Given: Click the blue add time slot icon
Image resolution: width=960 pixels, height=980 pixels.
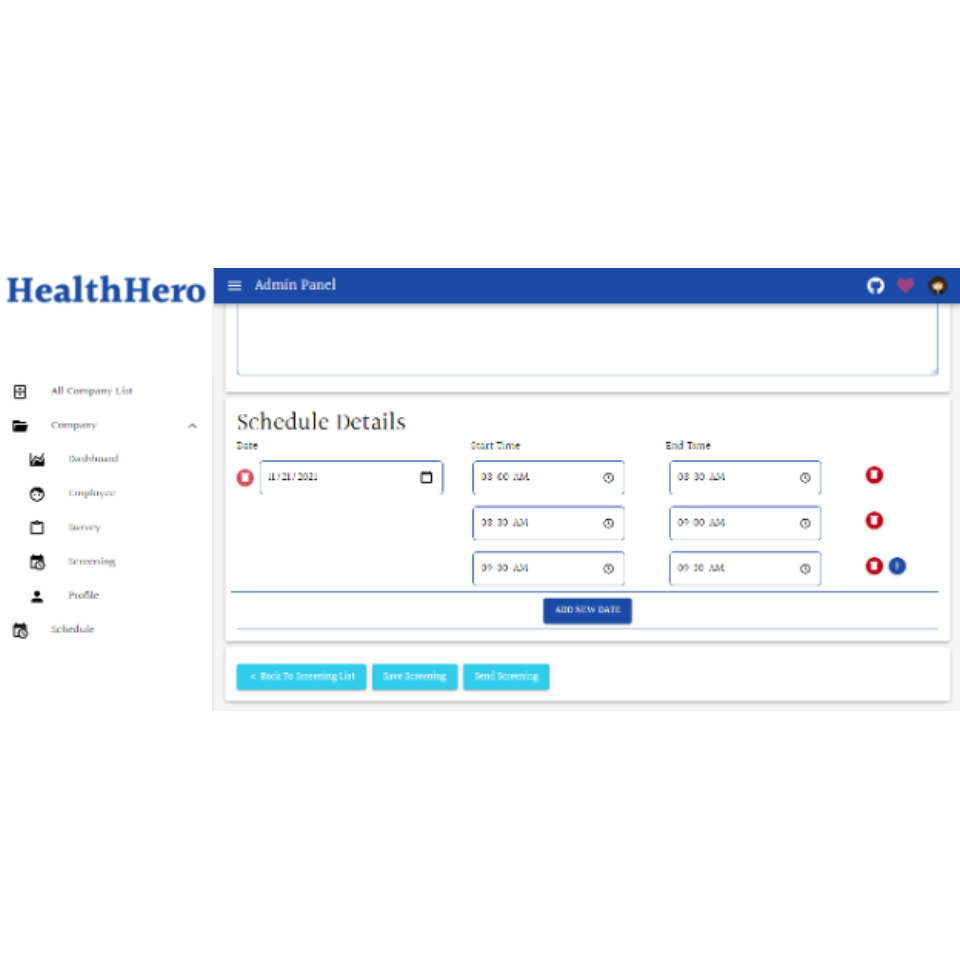Looking at the screenshot, I should coord(897,566).
